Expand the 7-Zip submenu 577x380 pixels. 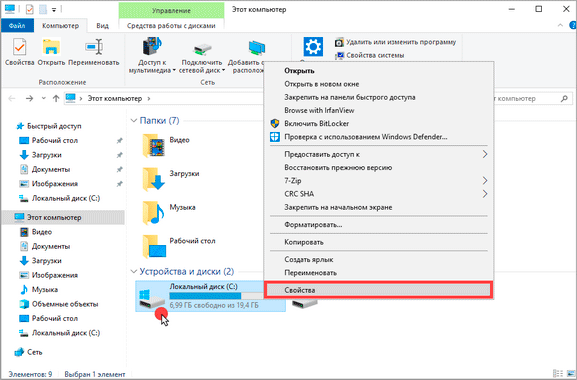[379, 181]
